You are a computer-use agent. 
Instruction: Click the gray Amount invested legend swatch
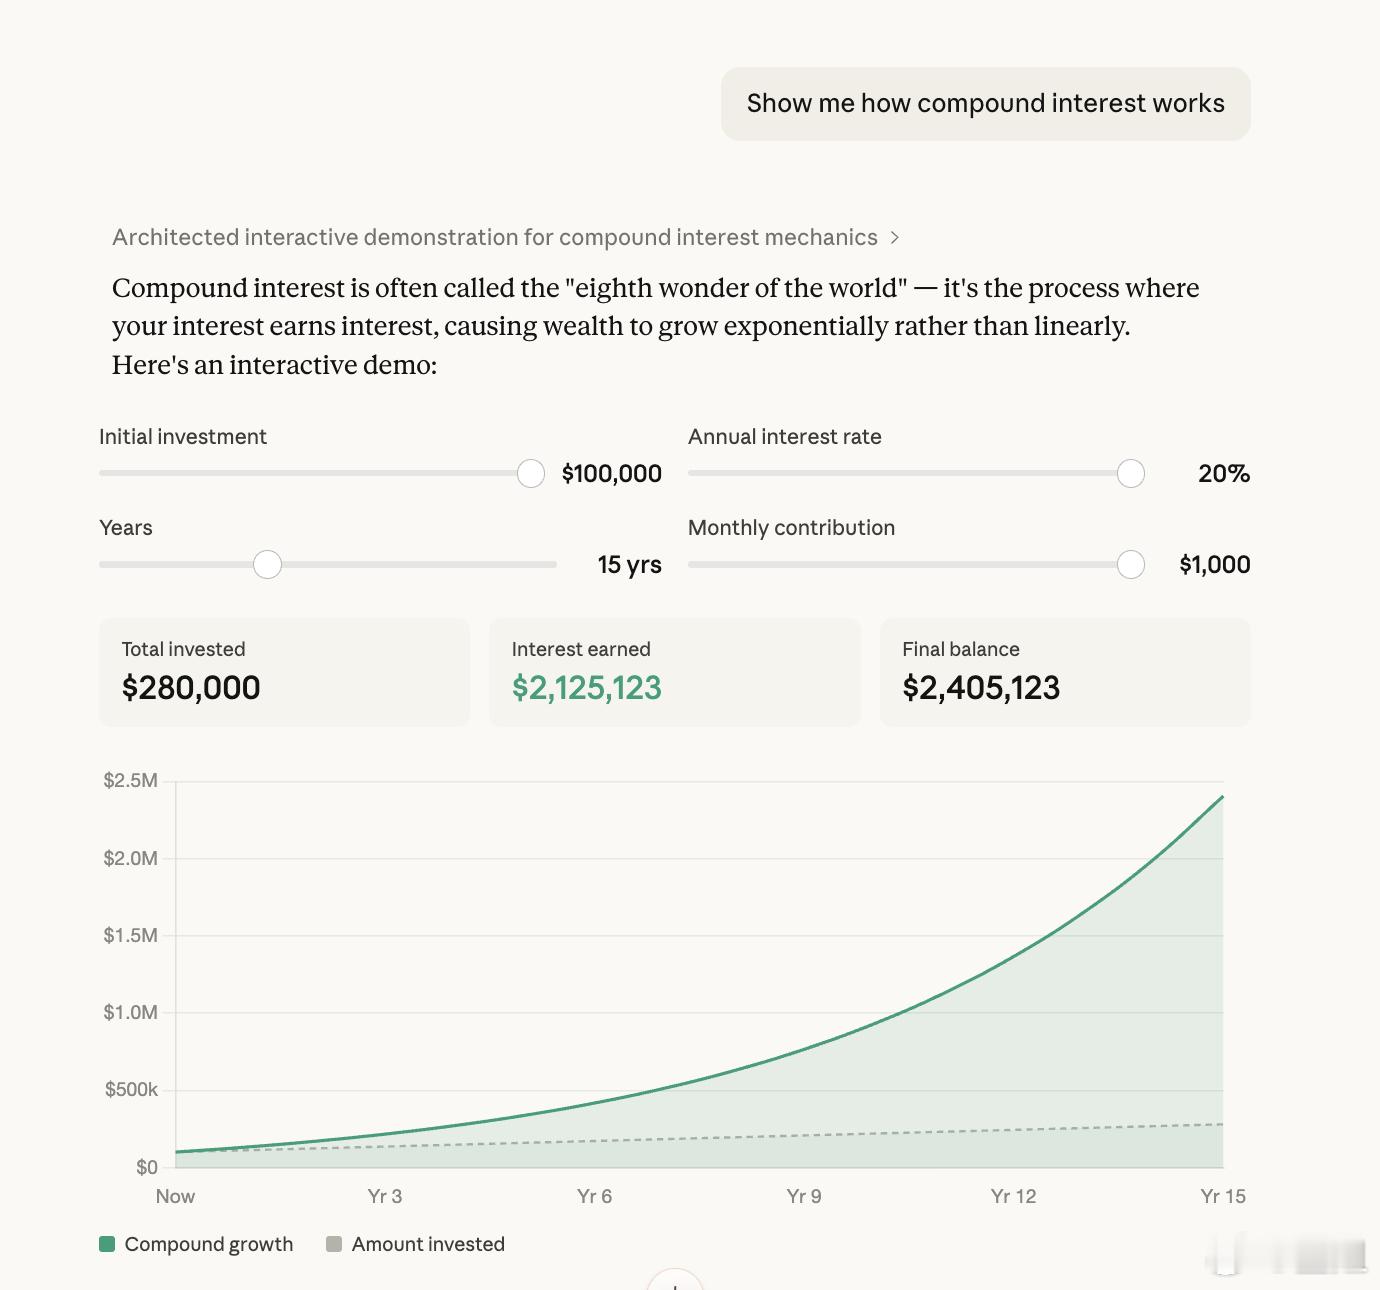coord(335,1244)
